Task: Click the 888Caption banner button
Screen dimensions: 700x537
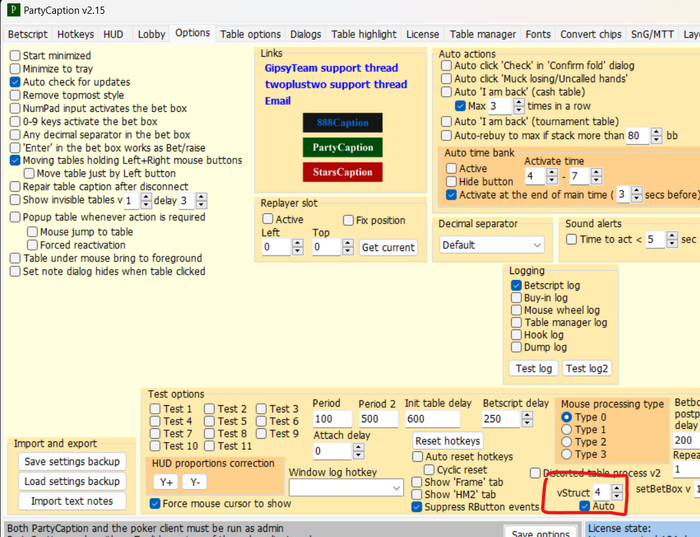Action: click(x=342, y=123)
